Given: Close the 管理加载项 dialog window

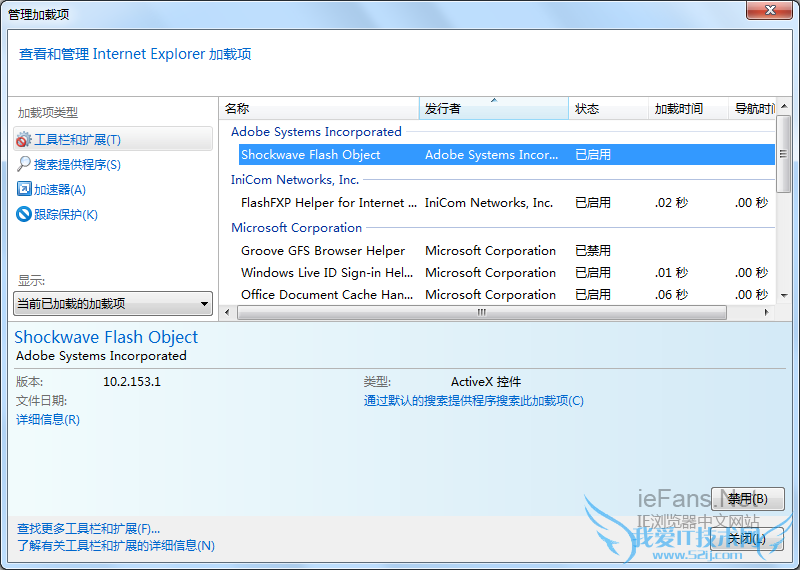Looking at the screenshot, I should (x=770, y=10).
